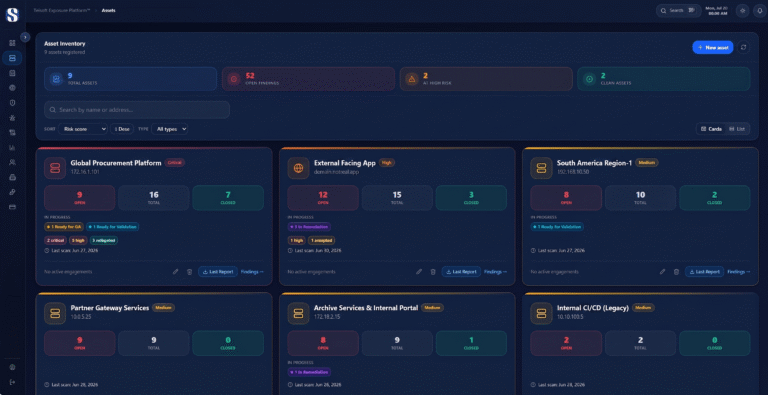The height and width of the screenshot is (395, 768).
Task: Click the Critical badge on Global Procurement Platform
Action: (175, 163)
